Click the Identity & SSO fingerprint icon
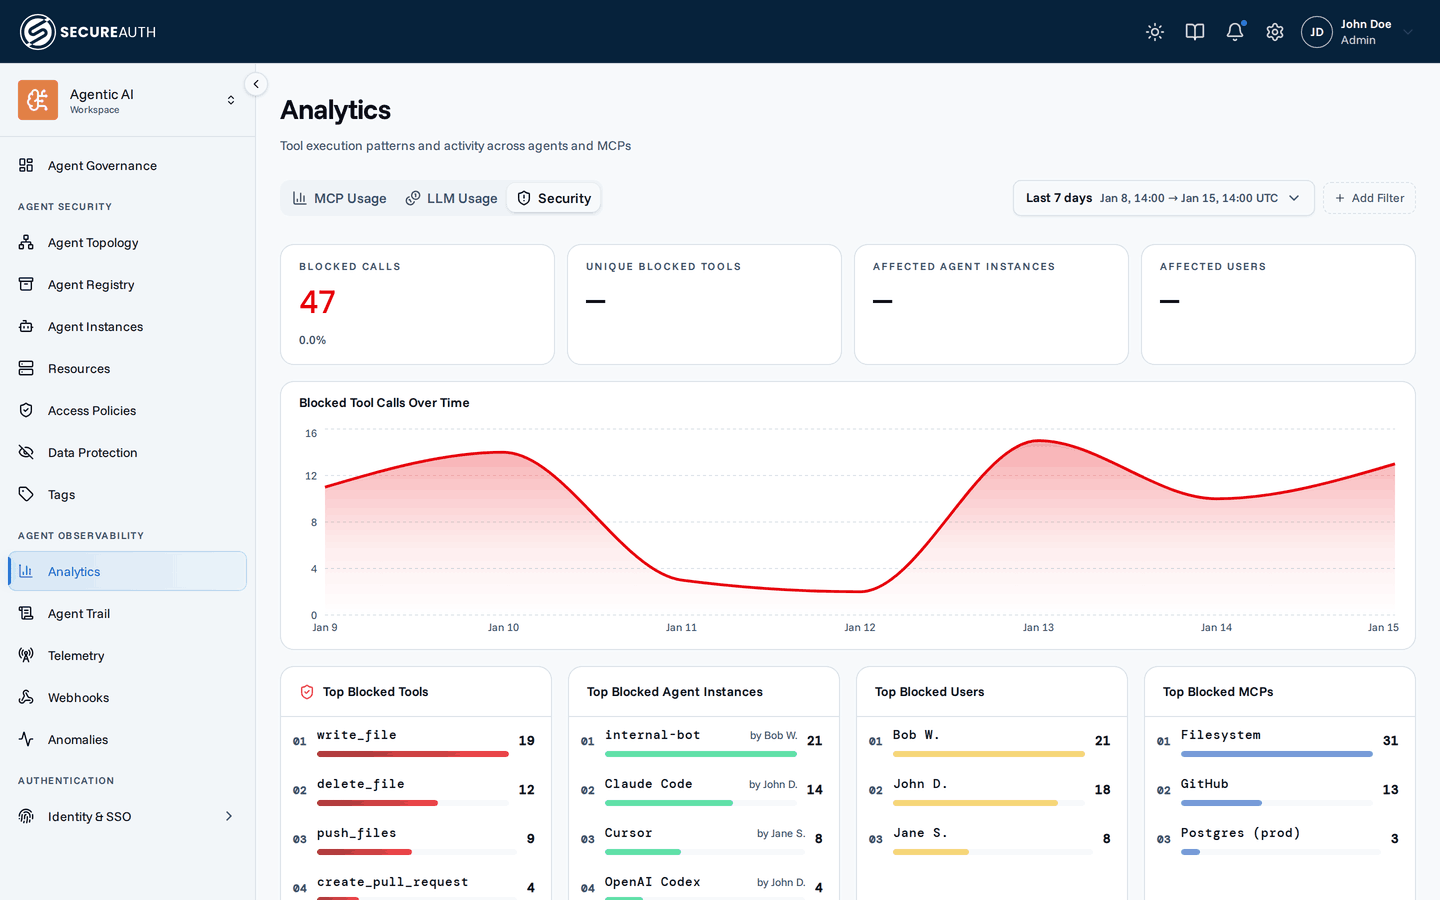Image resolution: width=1440 pixels, height=900 pixels. [26, 816]
